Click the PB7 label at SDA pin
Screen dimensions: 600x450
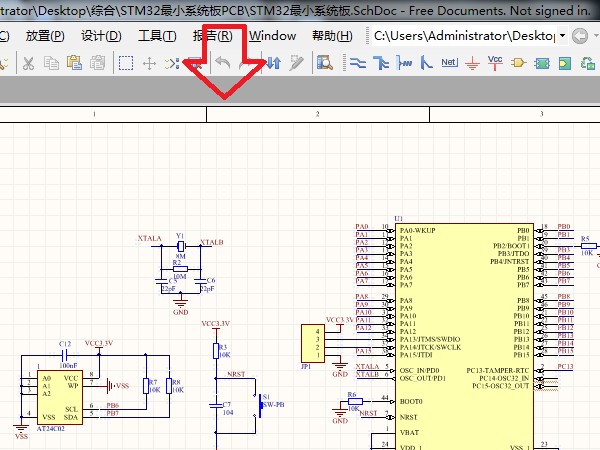112,413
